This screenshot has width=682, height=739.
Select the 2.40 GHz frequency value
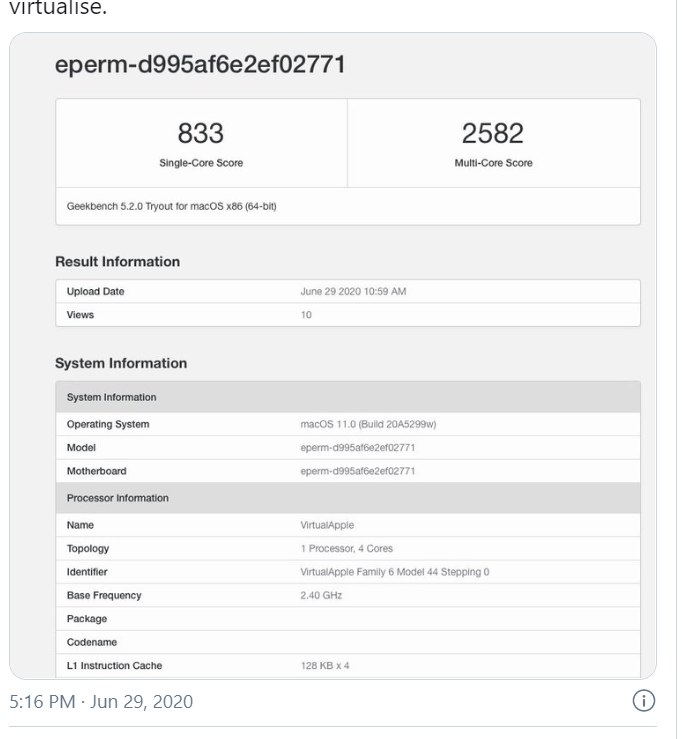click(321, 596)
